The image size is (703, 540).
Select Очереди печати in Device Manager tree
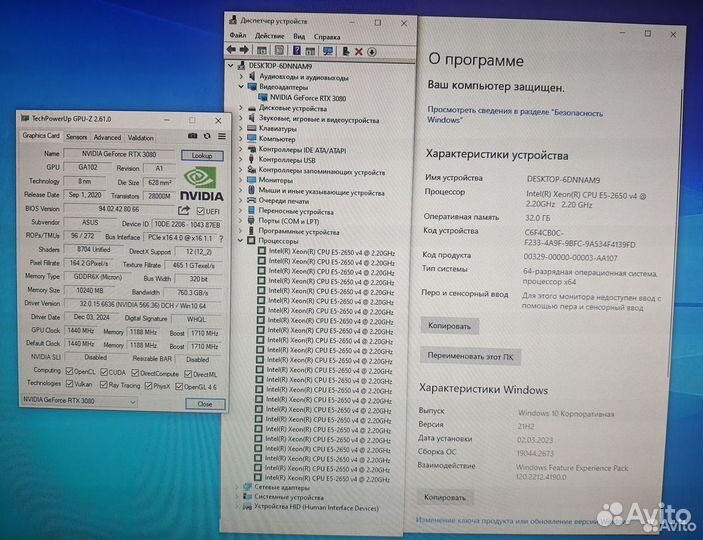(x=284, y=201)
